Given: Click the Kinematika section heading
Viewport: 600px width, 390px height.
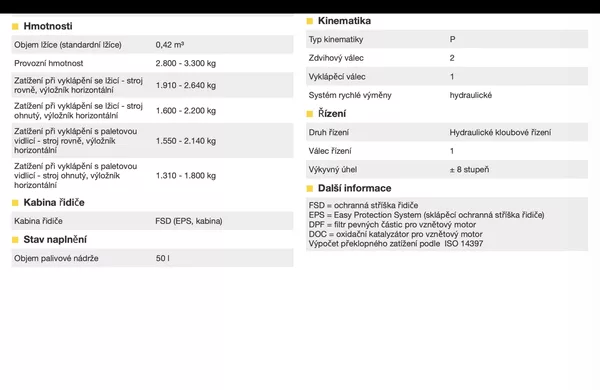Looking at the screenshot, I should [x=344, y=21].
